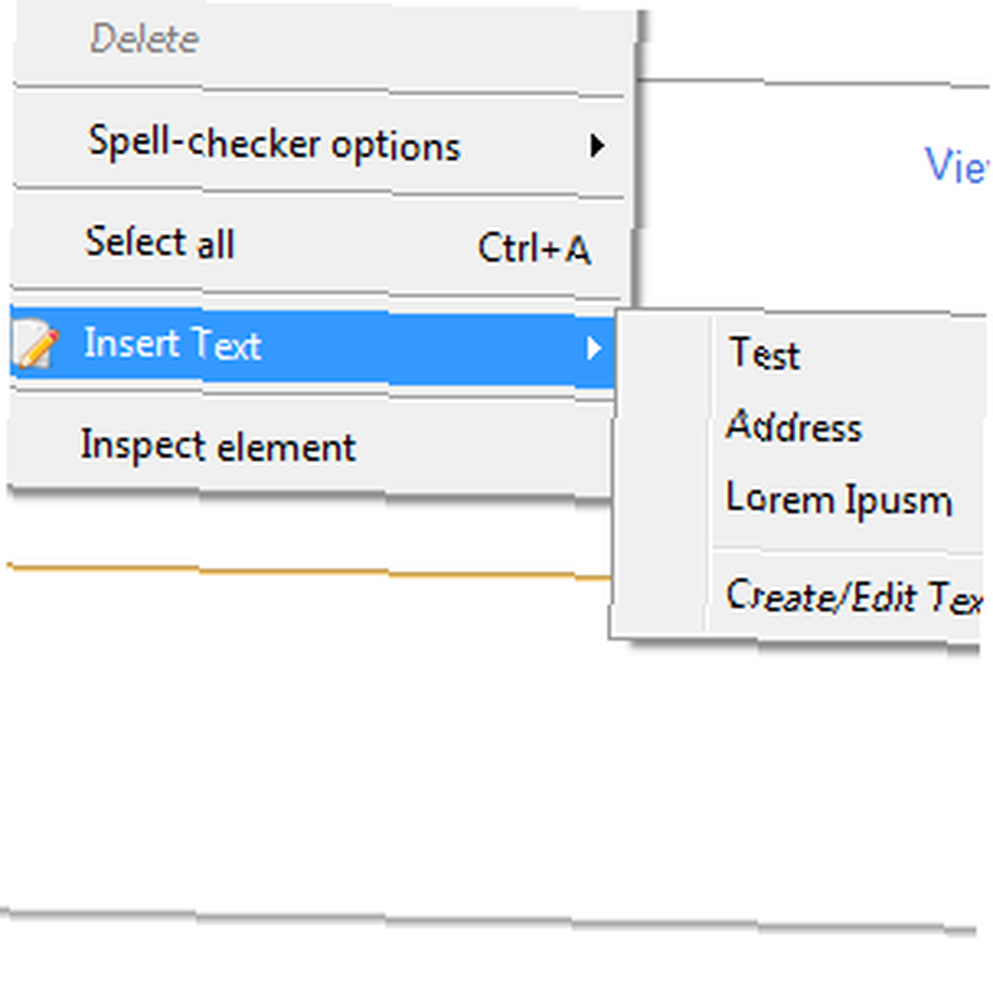The width and height of the screenshot is (993, 1000).
Task: Click the separator above Create/Edit Text
Action: 847,550
